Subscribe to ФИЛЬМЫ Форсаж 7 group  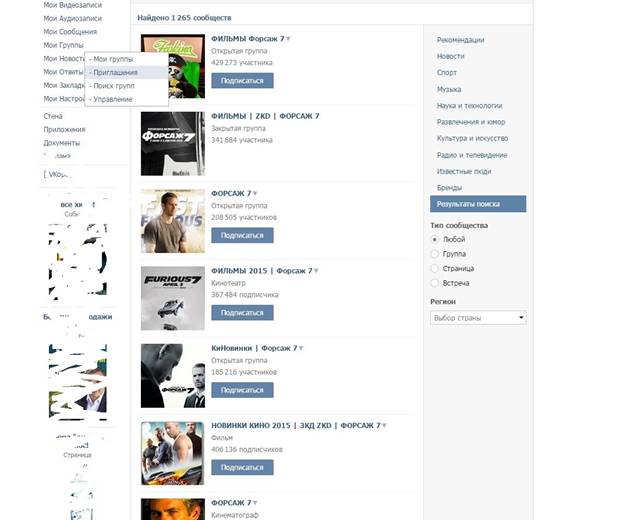pyautogui.click(x=242, y=81)
